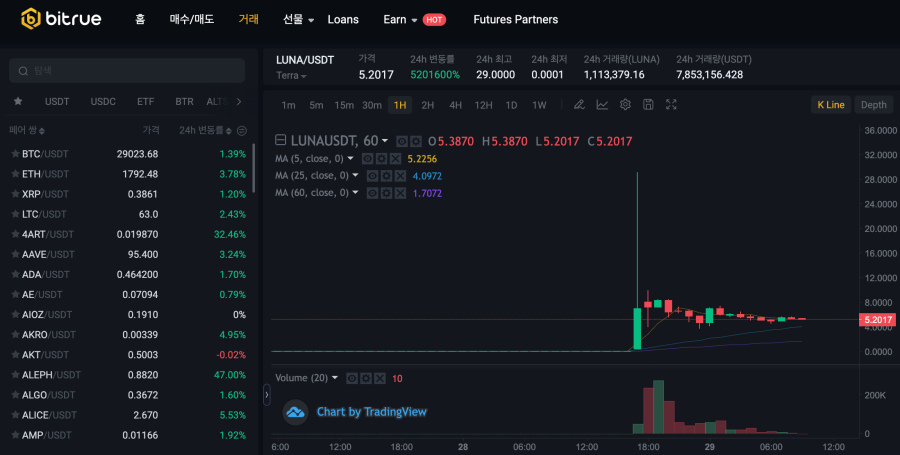This screenshot has height=455, width=900.
Task: Favorite the BTC/USDT pair star
Action: coord(15,154)
